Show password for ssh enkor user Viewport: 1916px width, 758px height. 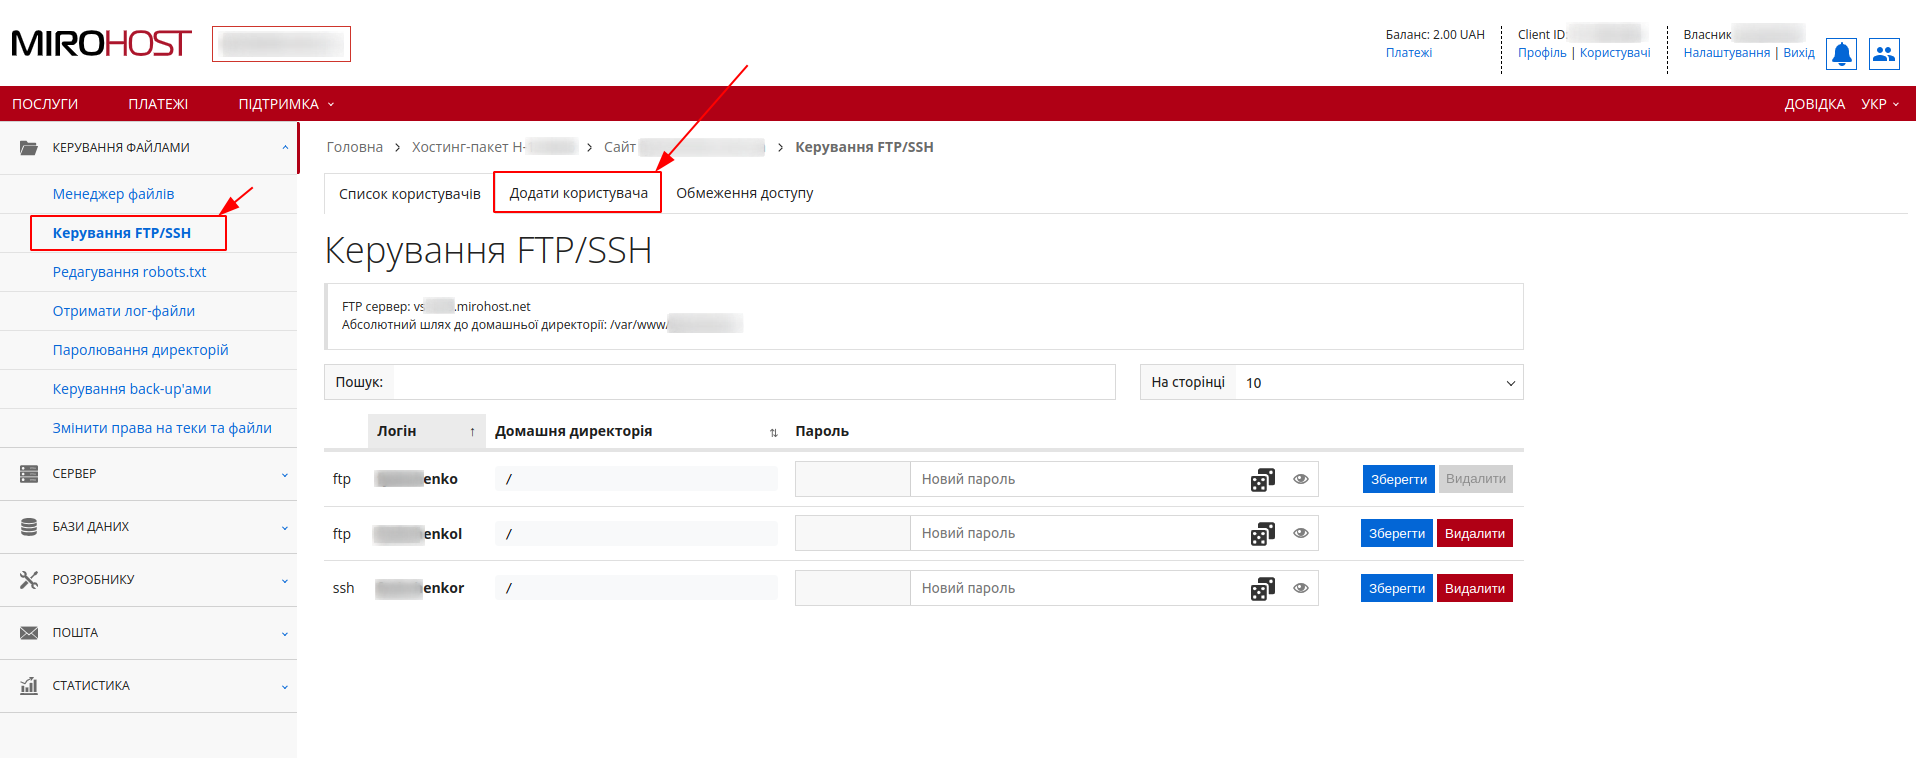pos(1301,588)
